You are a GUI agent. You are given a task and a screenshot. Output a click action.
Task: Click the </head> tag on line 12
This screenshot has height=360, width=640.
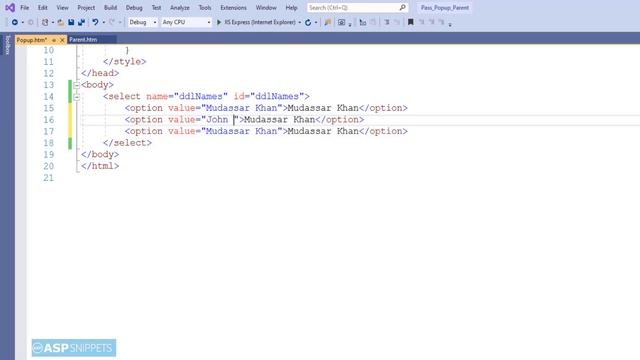pyautogui.click(x=100, y=73)
